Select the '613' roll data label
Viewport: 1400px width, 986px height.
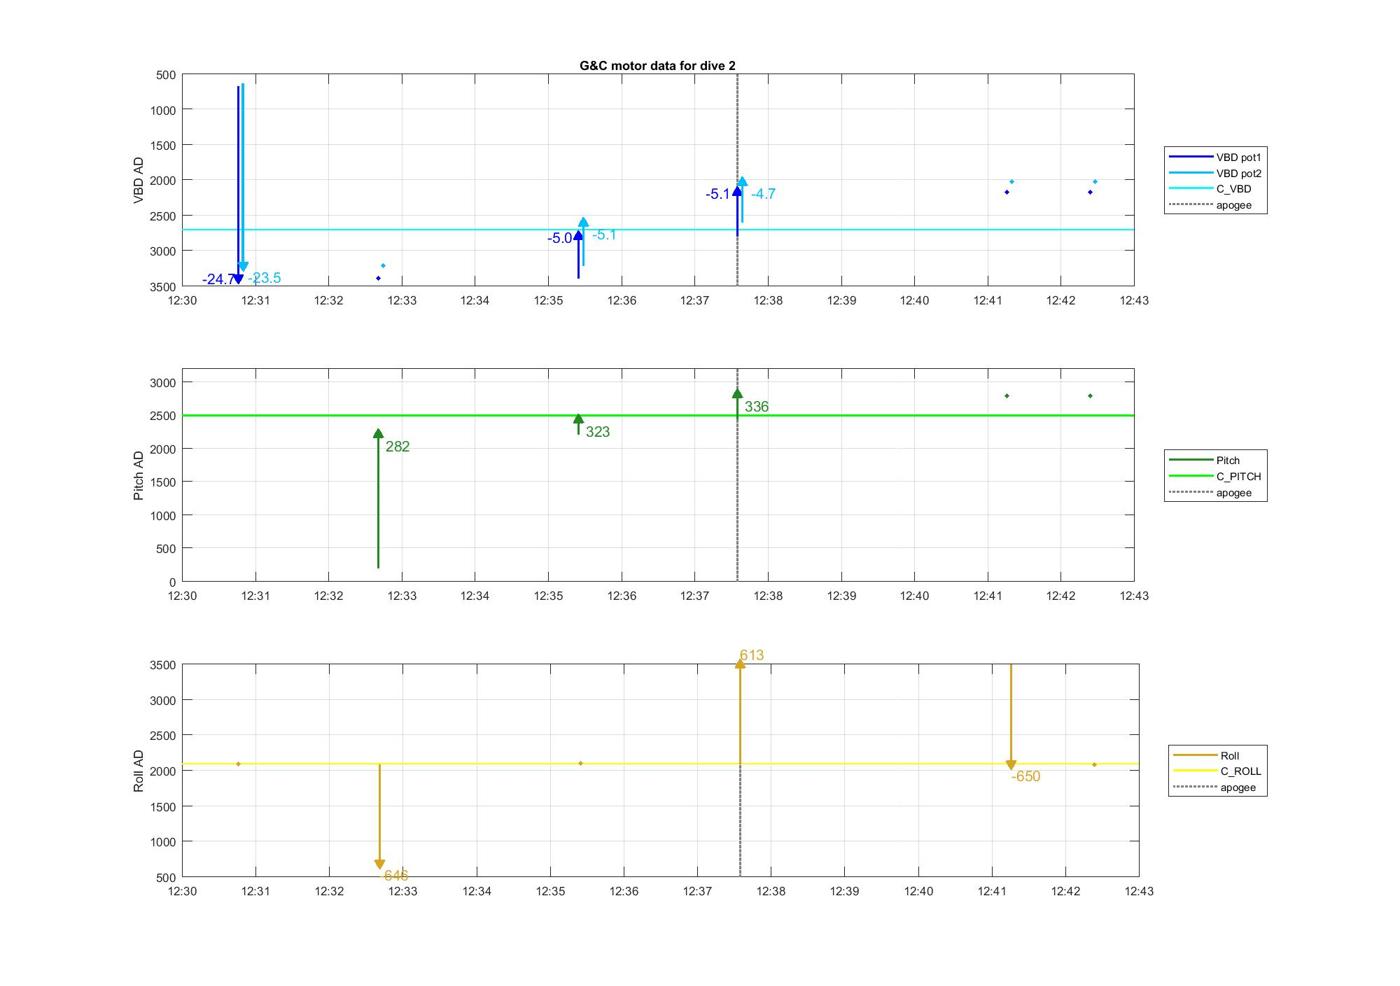pos(752,655)
